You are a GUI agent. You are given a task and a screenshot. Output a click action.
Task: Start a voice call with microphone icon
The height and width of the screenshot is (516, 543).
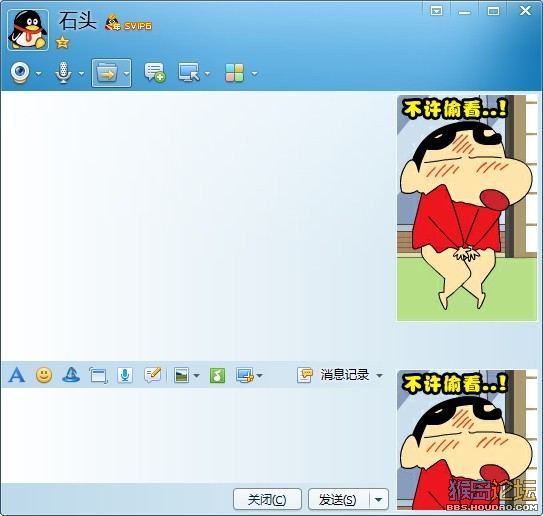(x=63, y=73)
